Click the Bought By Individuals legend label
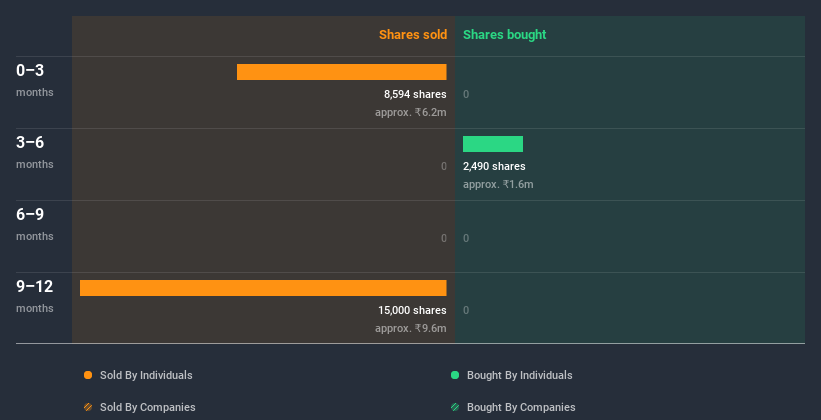This screenshot has height=420, width=821. 519,375
